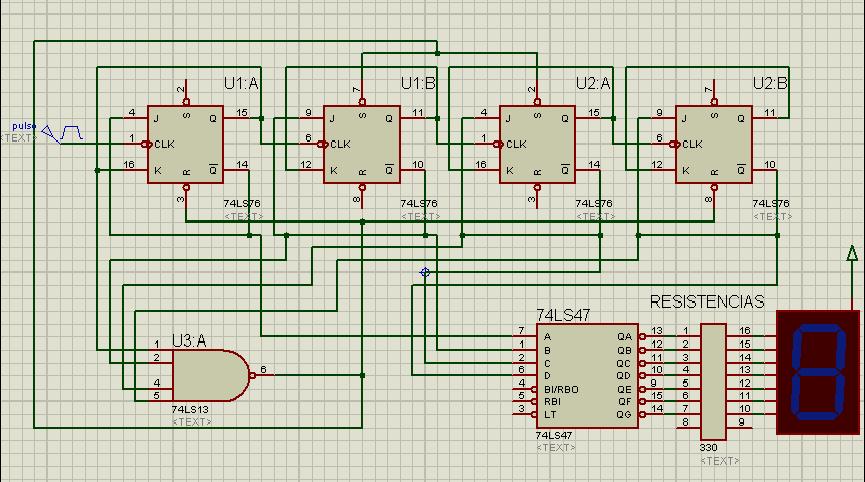This screenshot has width=865, height=482.
Task: Click the QA output label on 74LS47
Action: click(624, 336)
